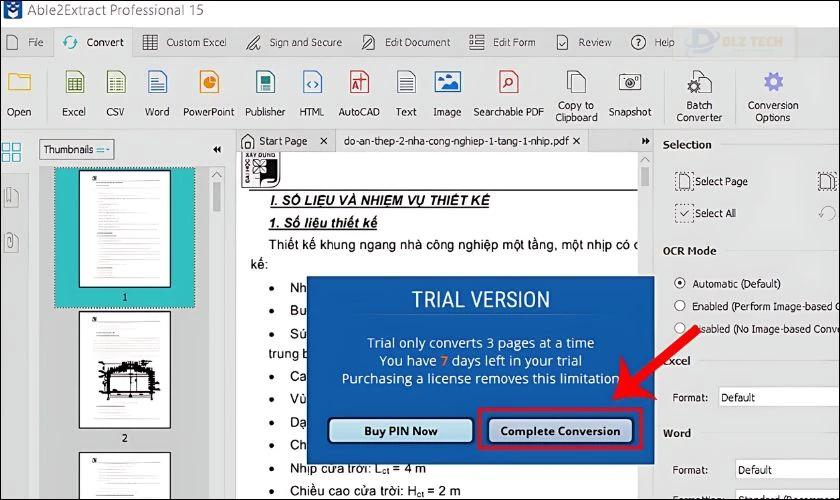Screen dimensions: 840x500
Task: Open the Review tab
Action: coord(584,42)
